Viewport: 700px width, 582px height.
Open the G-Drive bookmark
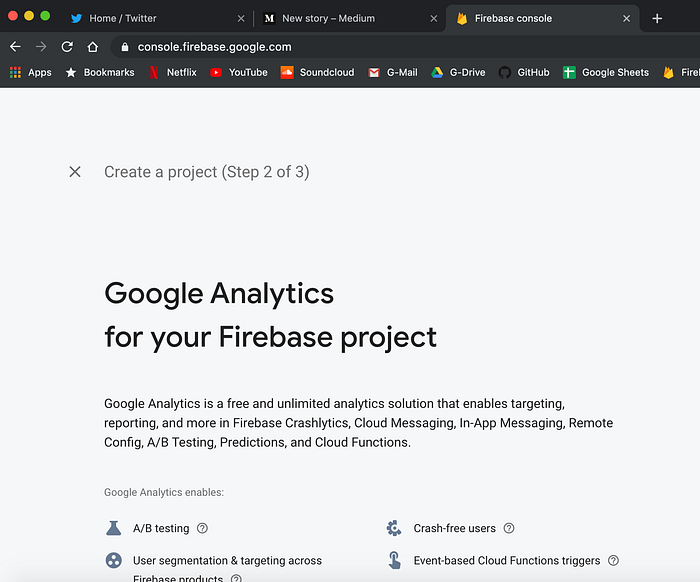pyautogui.click(x=458, y=72)
